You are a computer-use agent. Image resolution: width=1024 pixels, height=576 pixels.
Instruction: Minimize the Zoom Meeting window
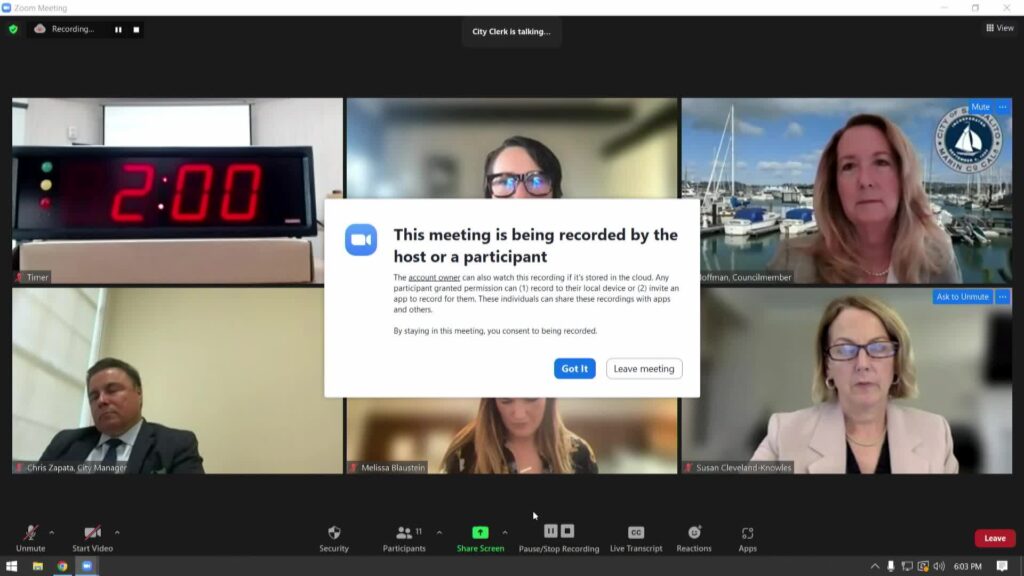pyautogui.click(x=944, y=8)
